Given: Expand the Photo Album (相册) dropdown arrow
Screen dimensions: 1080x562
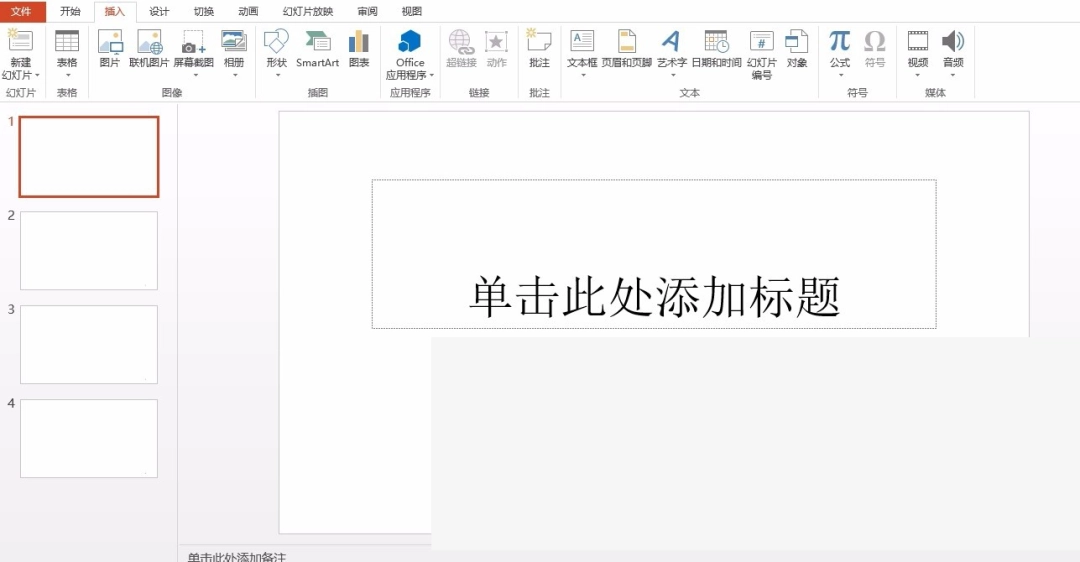Looking at the screenshot, I should pos(234,75).
